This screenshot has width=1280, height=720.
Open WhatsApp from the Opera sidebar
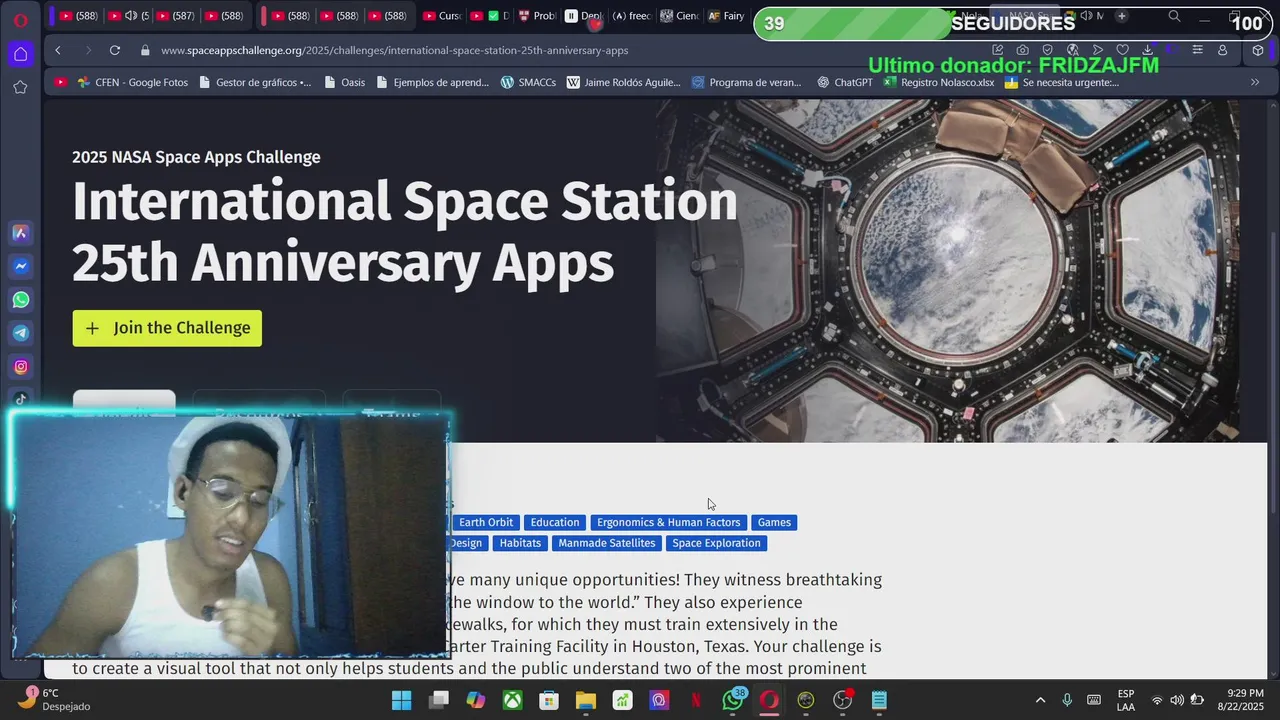click(20, 300)
